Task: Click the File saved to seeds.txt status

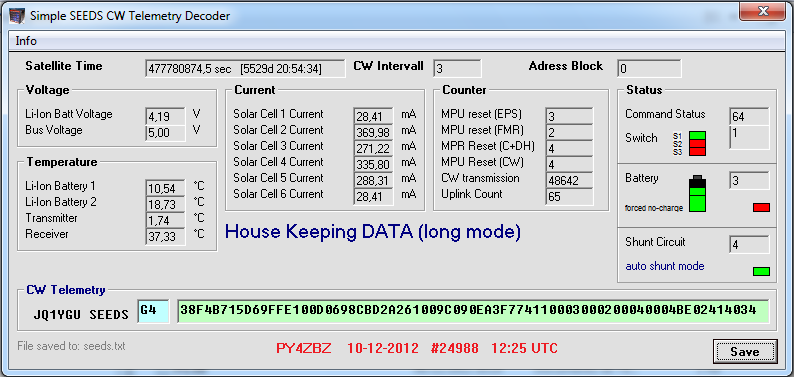Action: point(71,346)
